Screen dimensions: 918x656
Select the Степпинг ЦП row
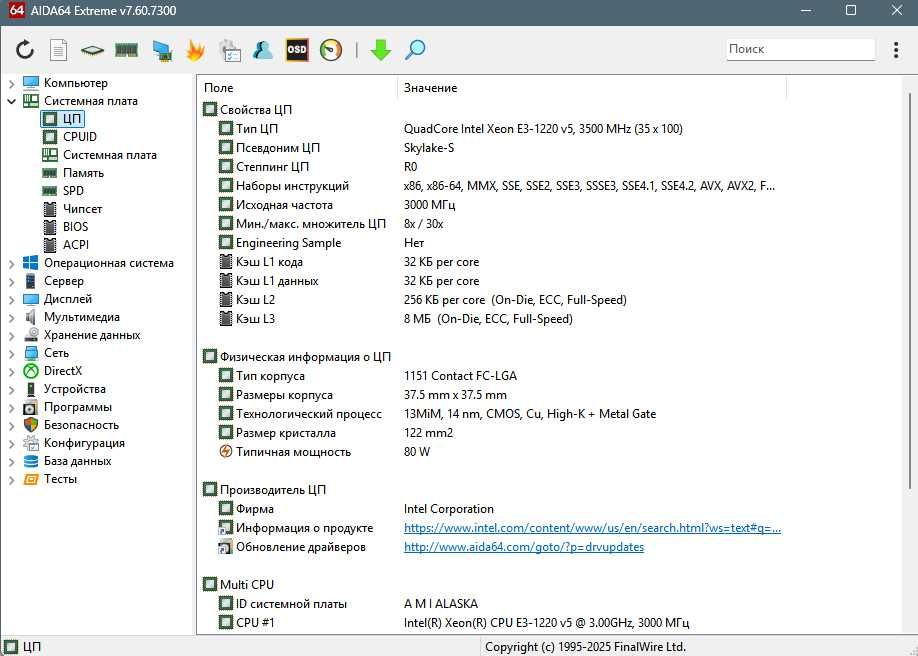[492, 167]
